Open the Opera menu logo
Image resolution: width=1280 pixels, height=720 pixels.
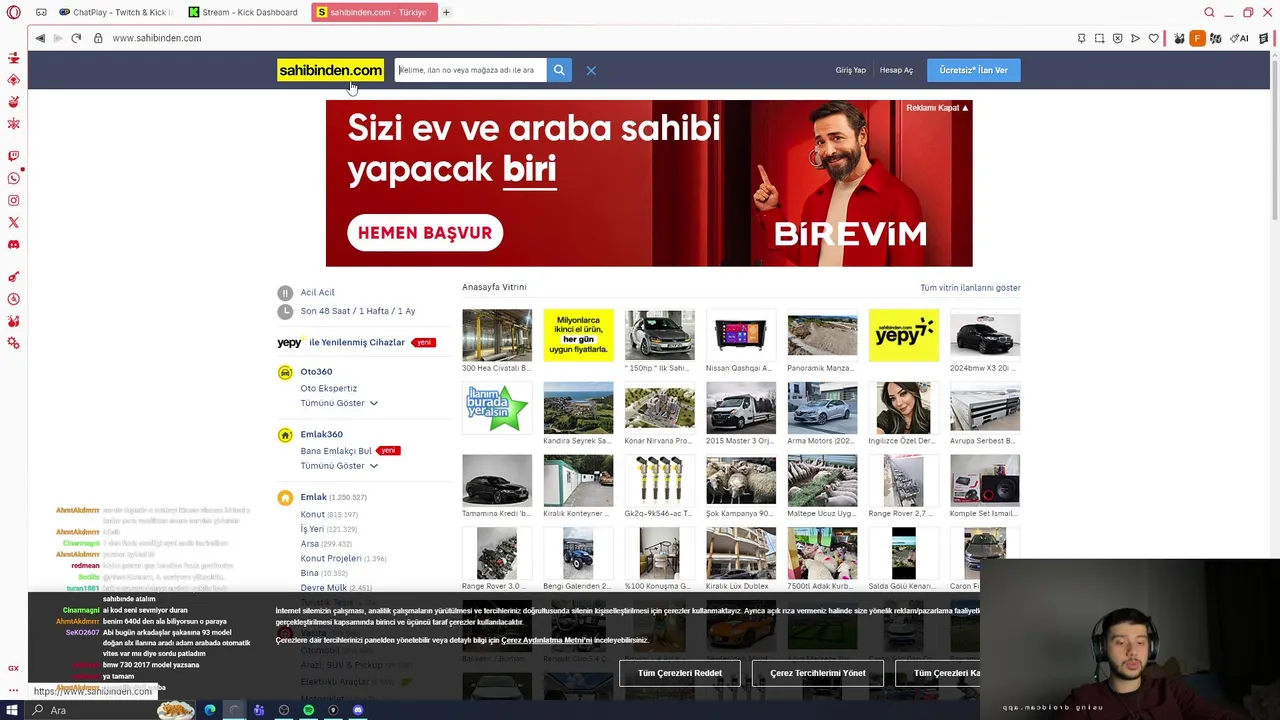[x=13, y=12]
